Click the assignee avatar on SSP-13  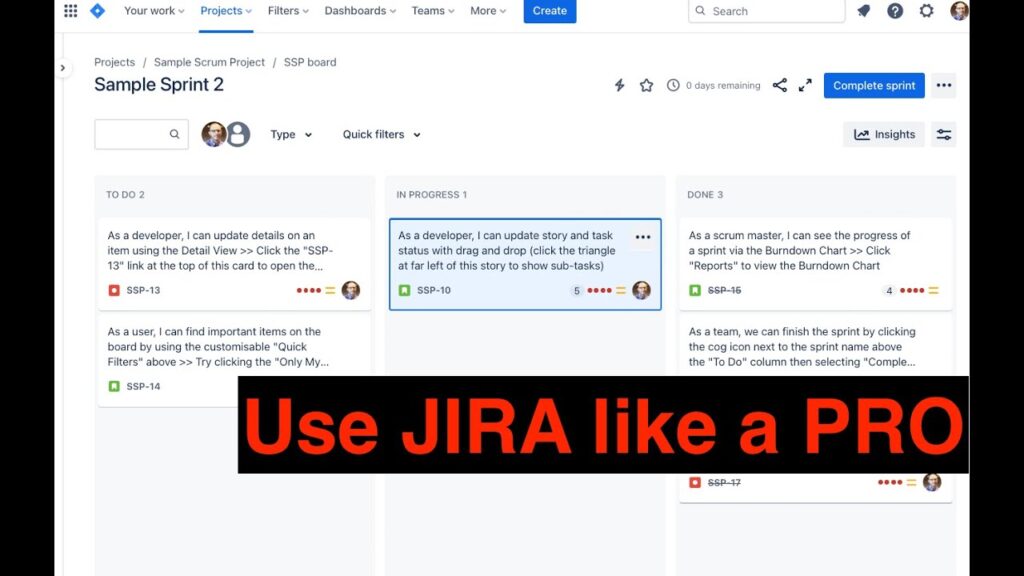pos(351,290)
